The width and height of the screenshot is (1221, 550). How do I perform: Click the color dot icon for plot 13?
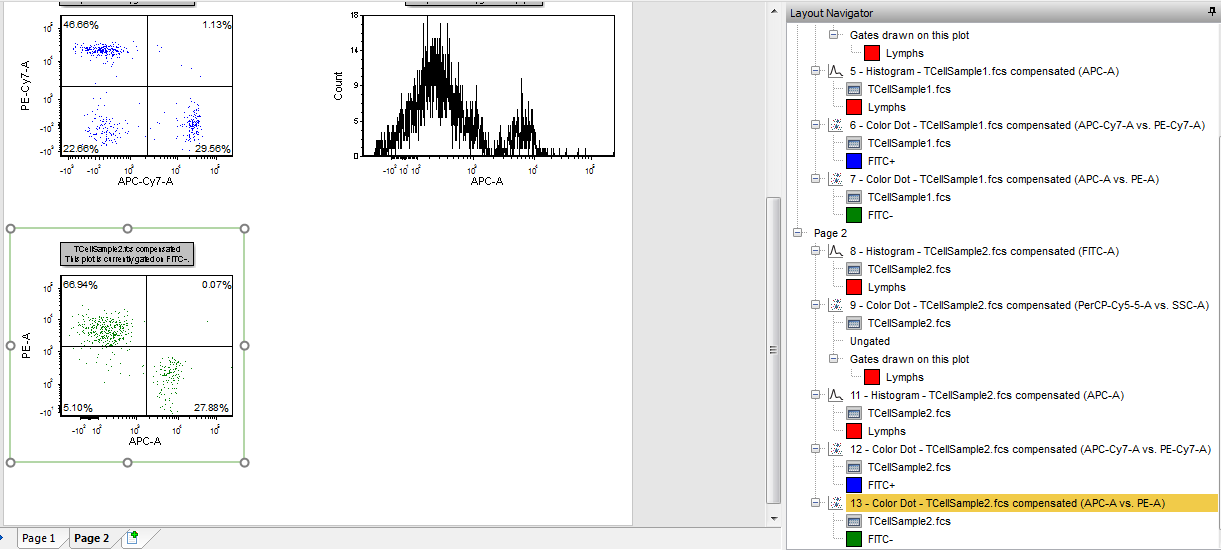point(836,503)
